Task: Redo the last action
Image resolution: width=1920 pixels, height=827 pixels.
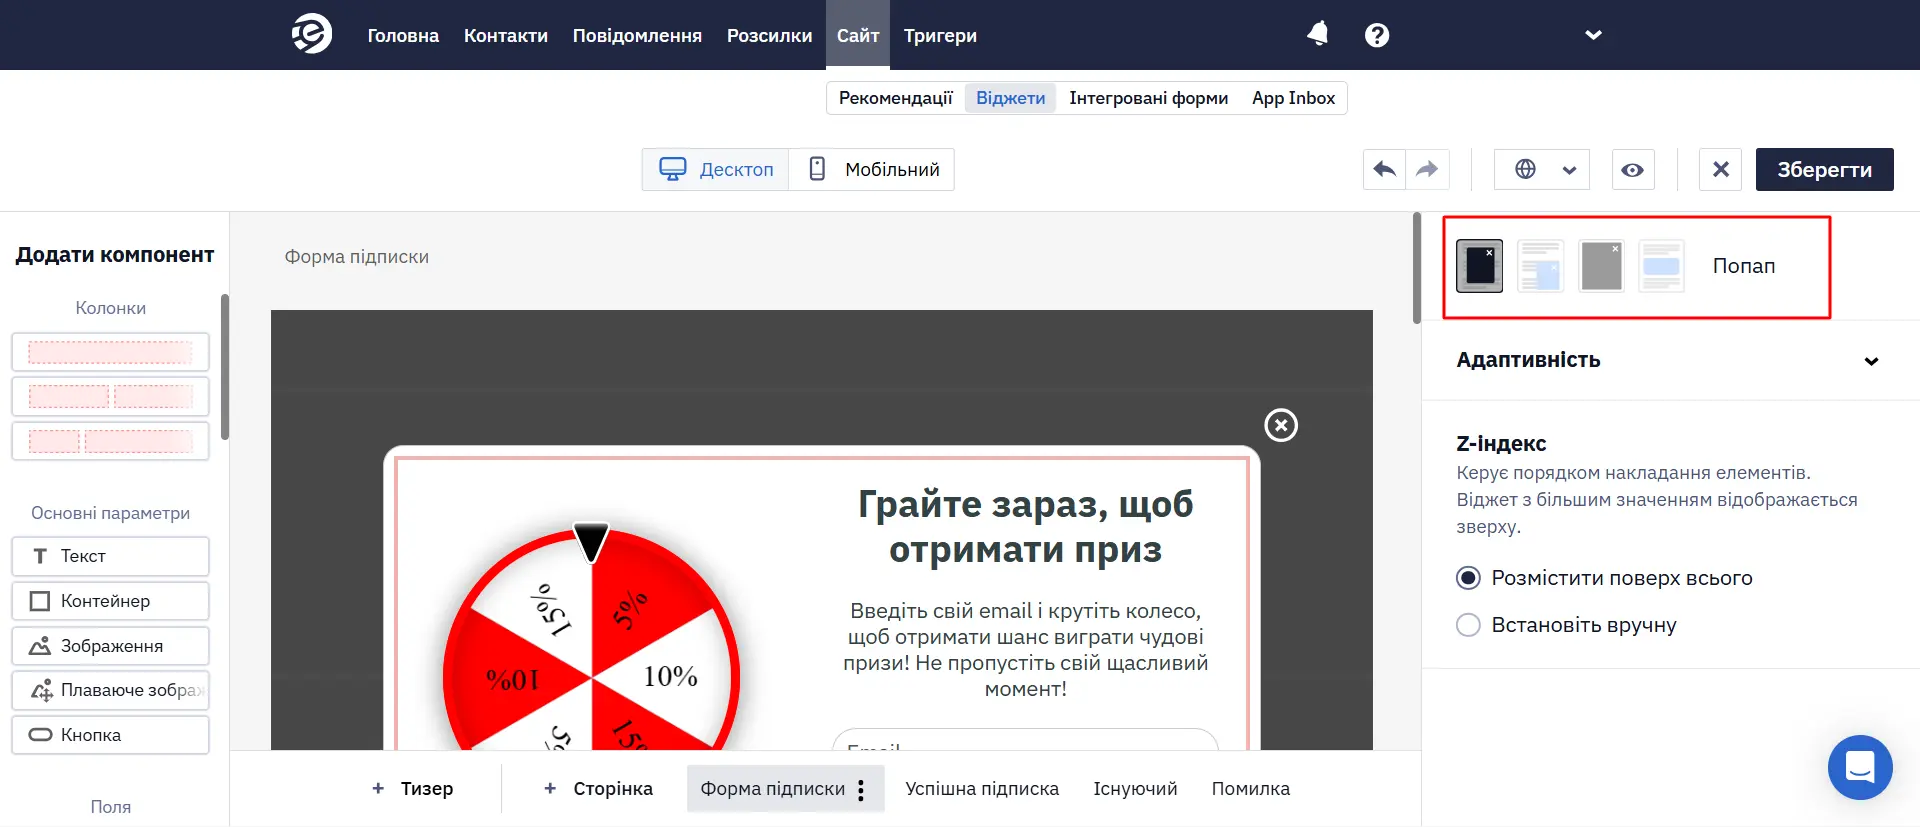Action: click(x=1427, y=169)
